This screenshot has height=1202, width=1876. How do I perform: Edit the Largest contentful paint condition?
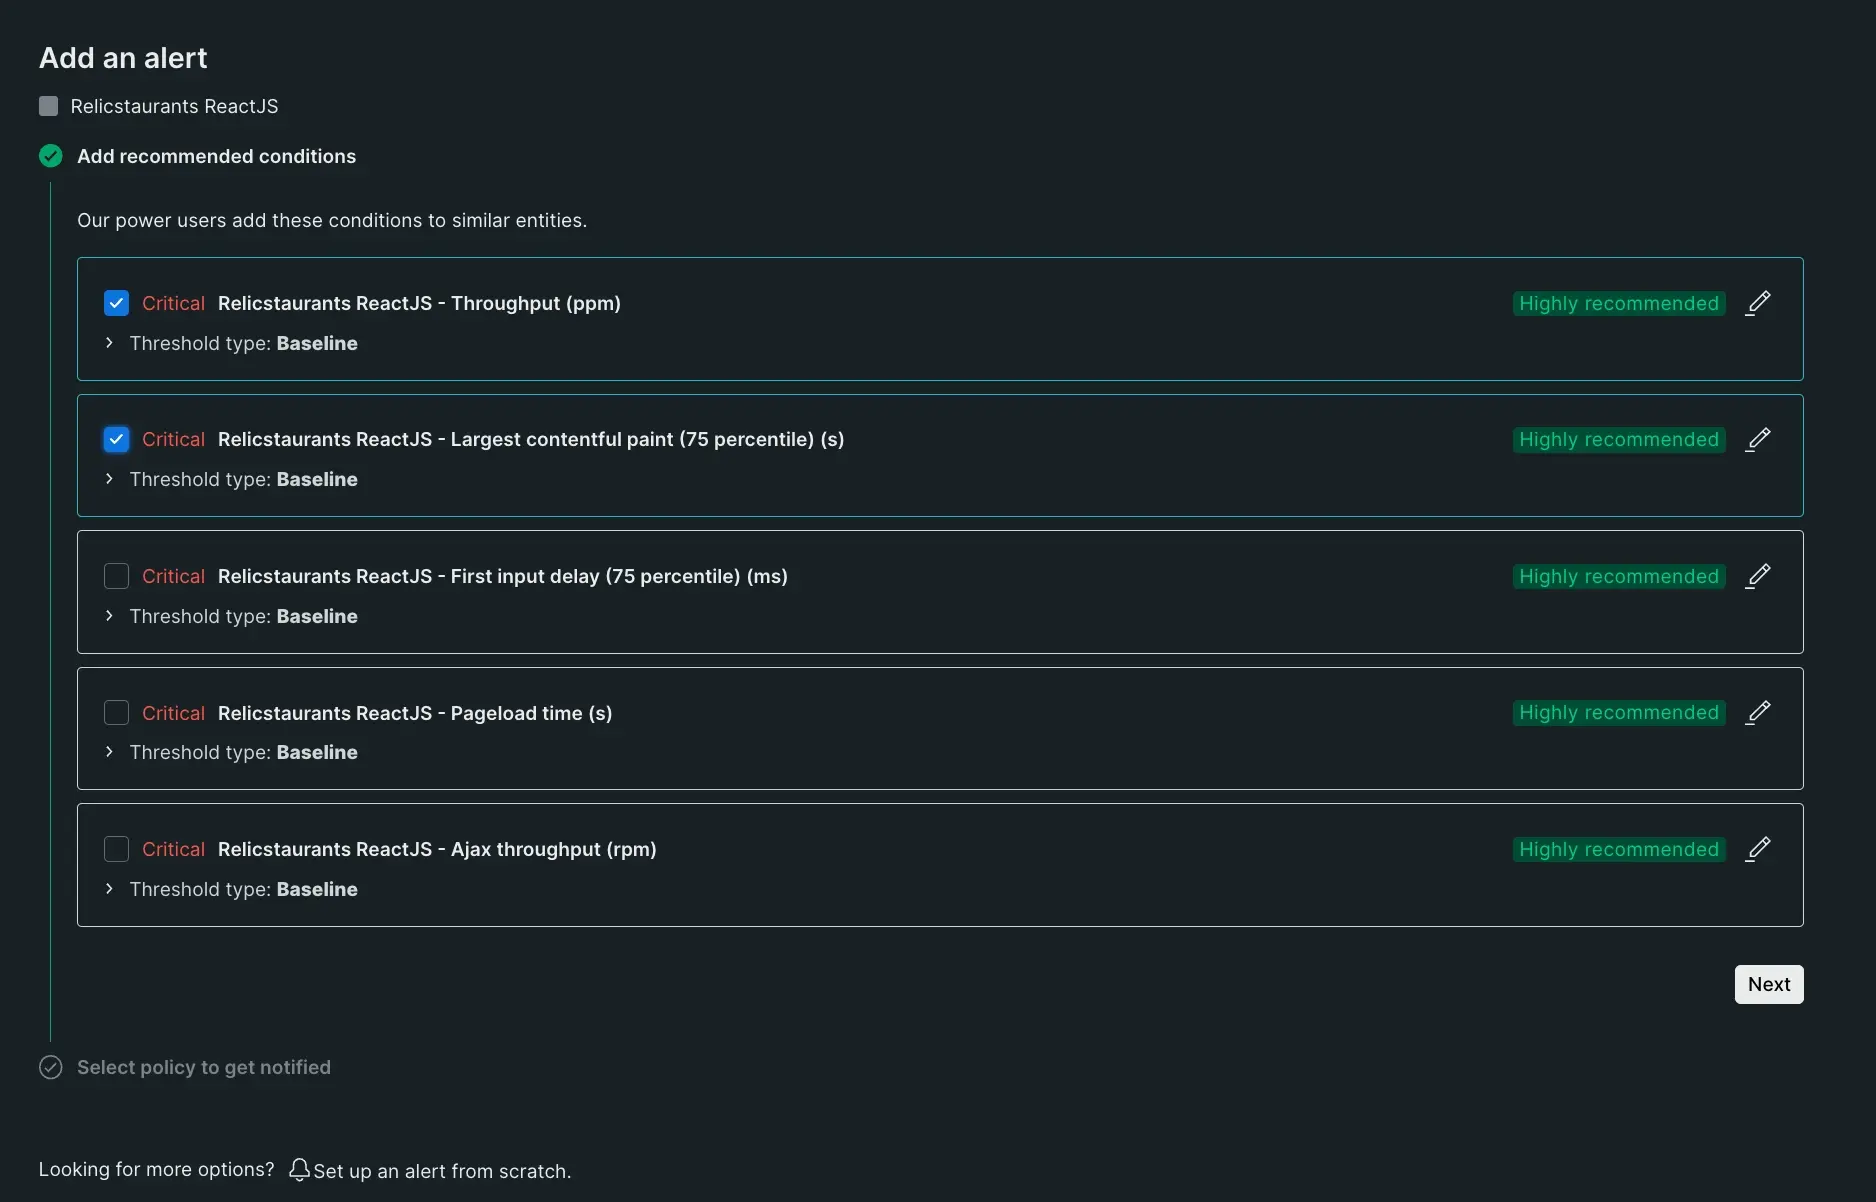click(1758, 439)
